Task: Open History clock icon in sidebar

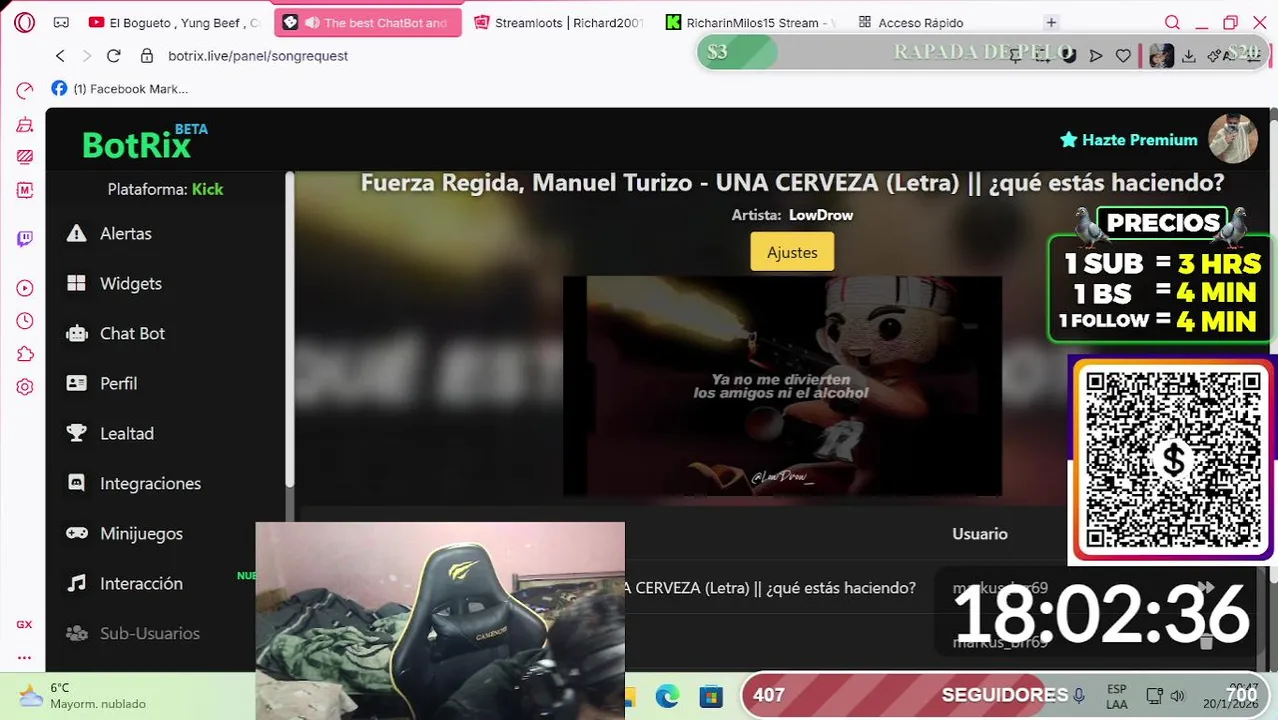Action: click(x=25, y=321)
